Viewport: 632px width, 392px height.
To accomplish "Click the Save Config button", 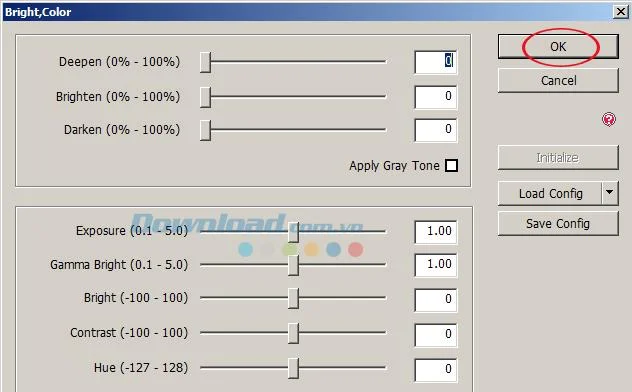I will 558,224.
